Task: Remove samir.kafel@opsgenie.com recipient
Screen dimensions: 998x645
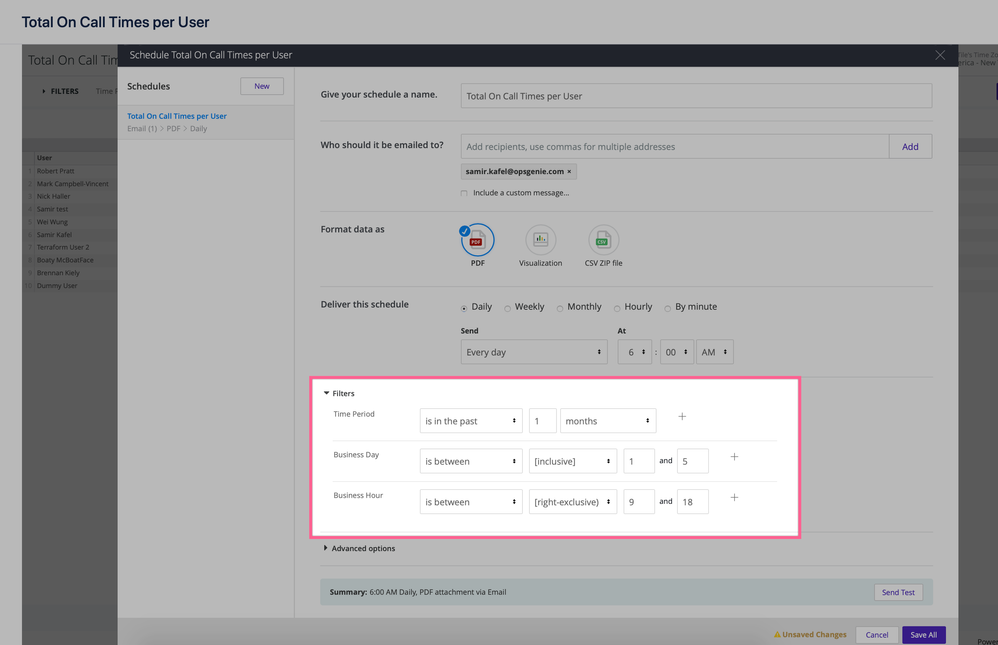Action: point(569,171)
